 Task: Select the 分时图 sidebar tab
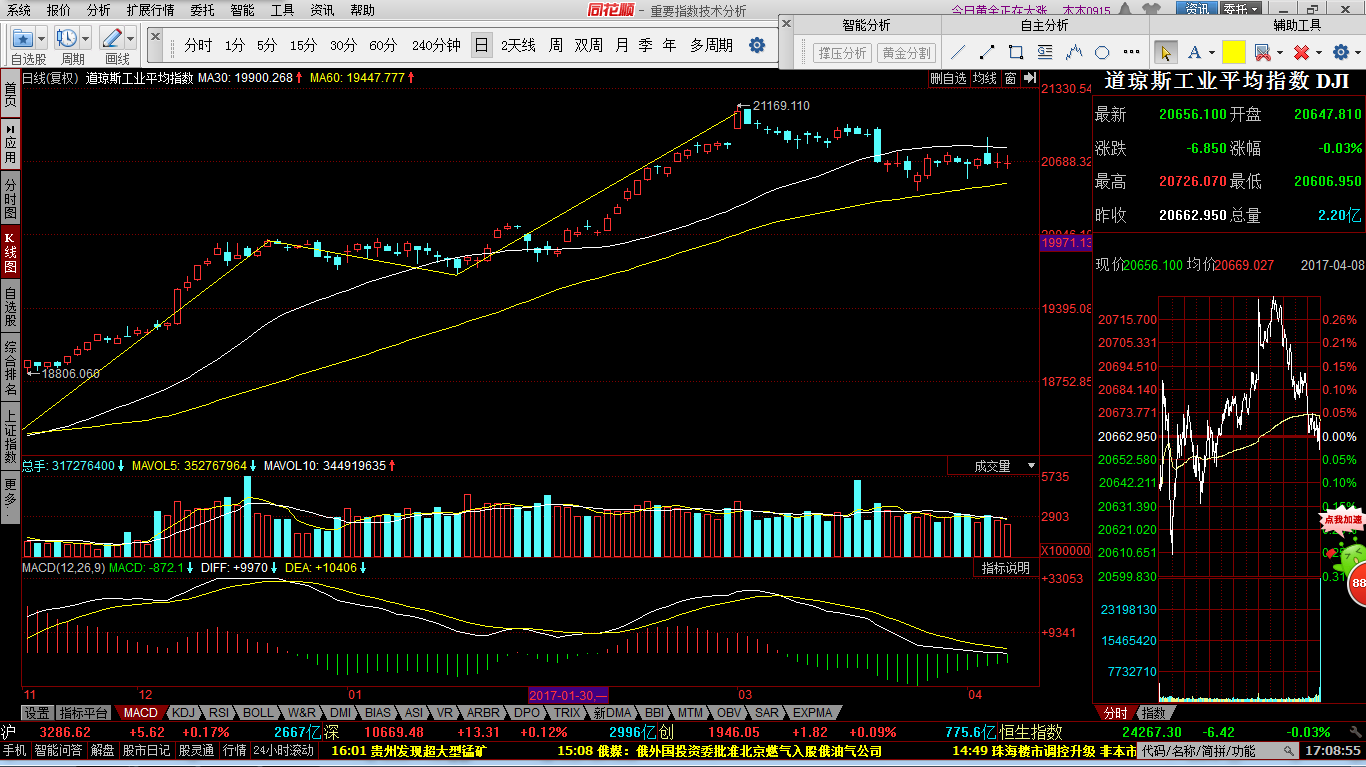[x=10, y=199]
